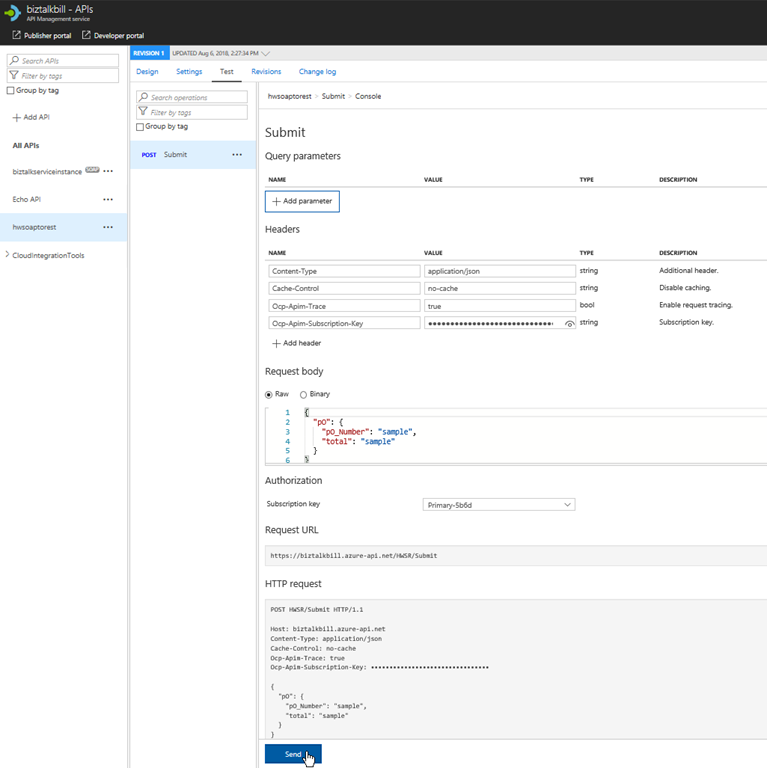Click the Content-Type header name field
The image size is (767, 768).
(x=344, y=271)
